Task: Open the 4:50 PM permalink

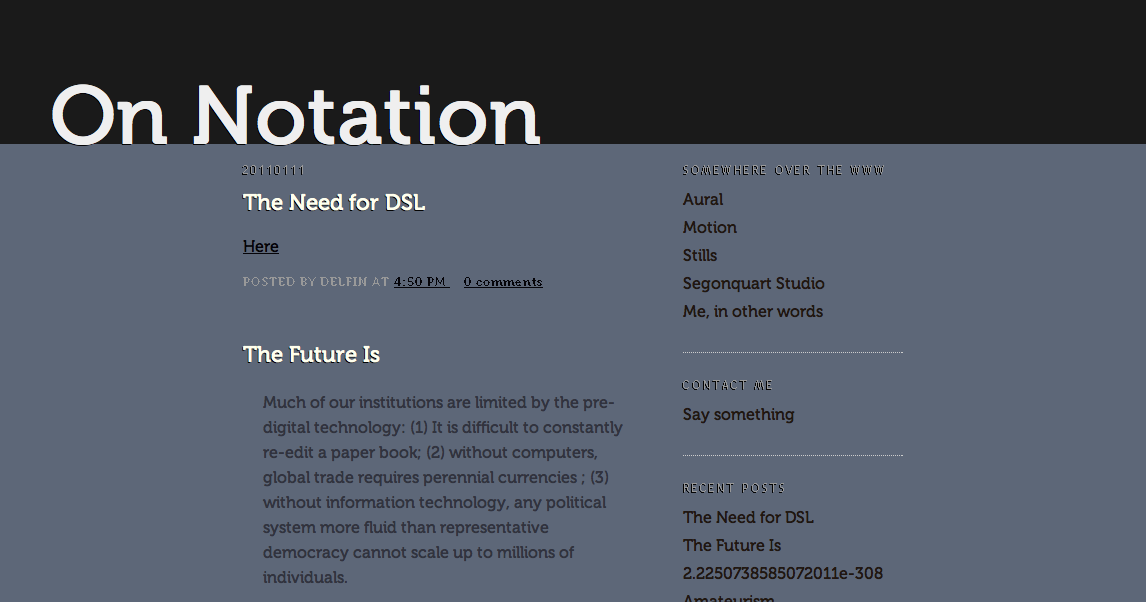Action: coord(418,281)
